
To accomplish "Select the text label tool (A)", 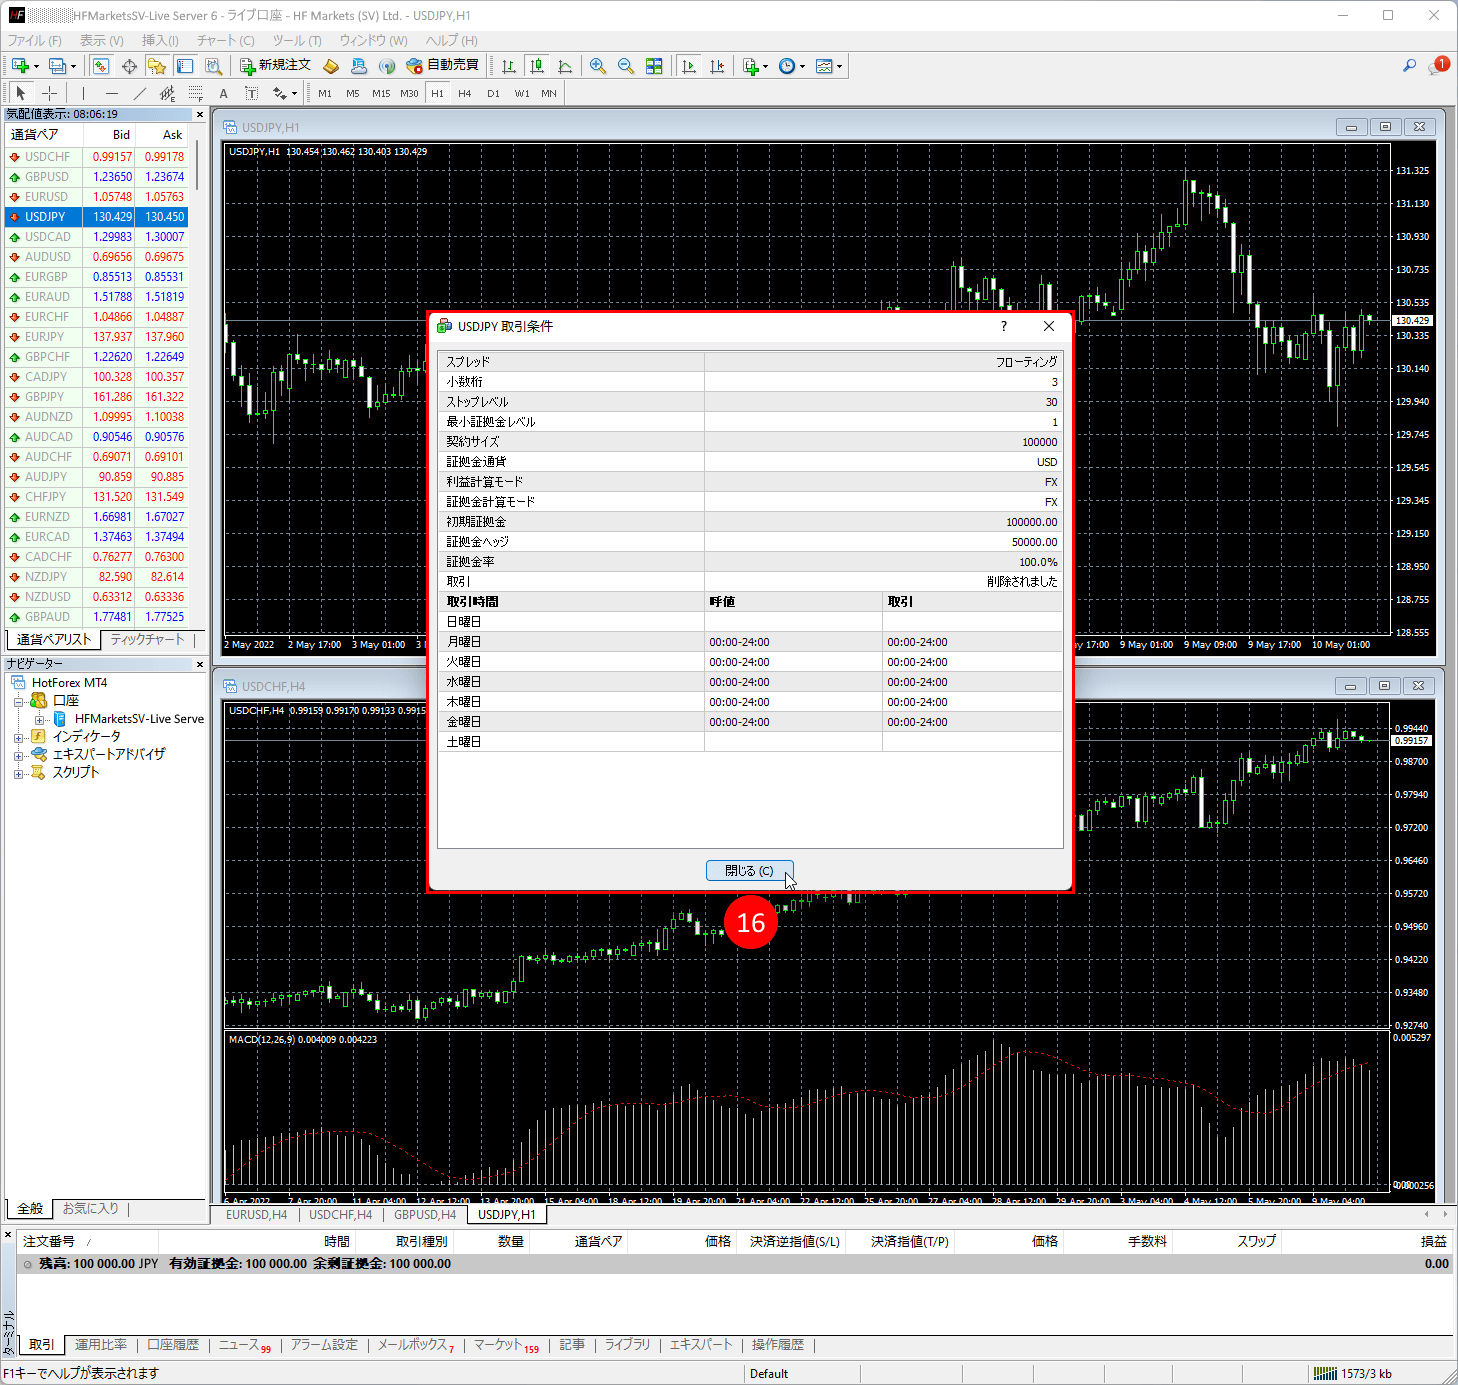I will coord(223,93).
